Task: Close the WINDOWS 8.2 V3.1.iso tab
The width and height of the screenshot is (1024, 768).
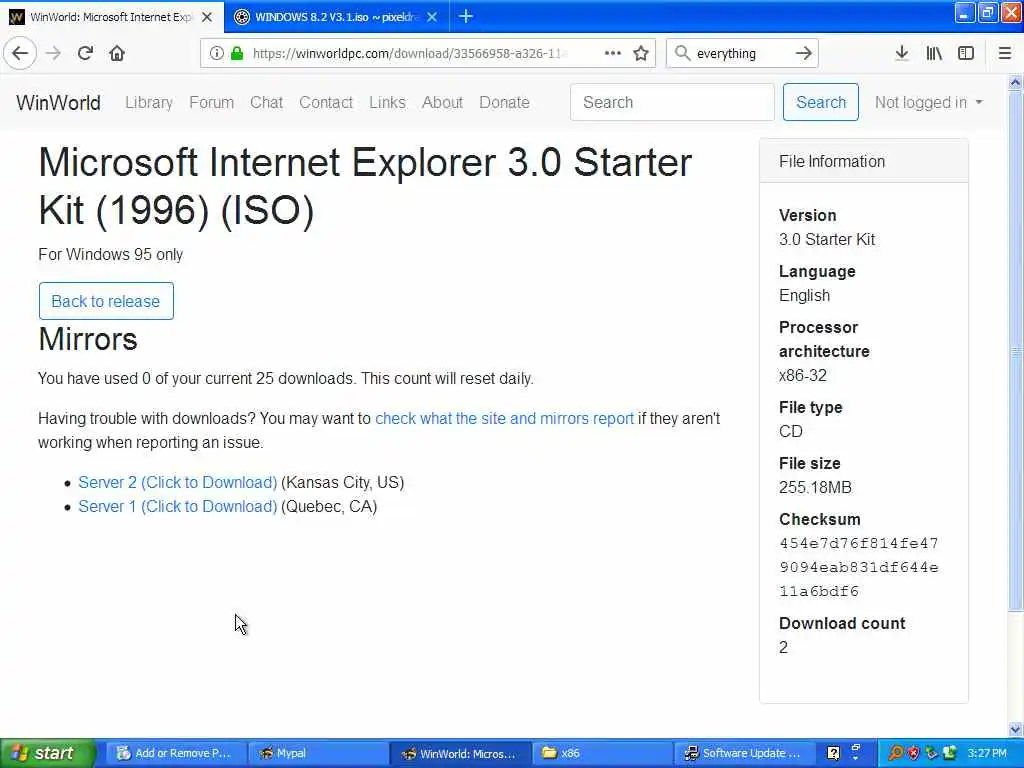Action: pos(432,17)
